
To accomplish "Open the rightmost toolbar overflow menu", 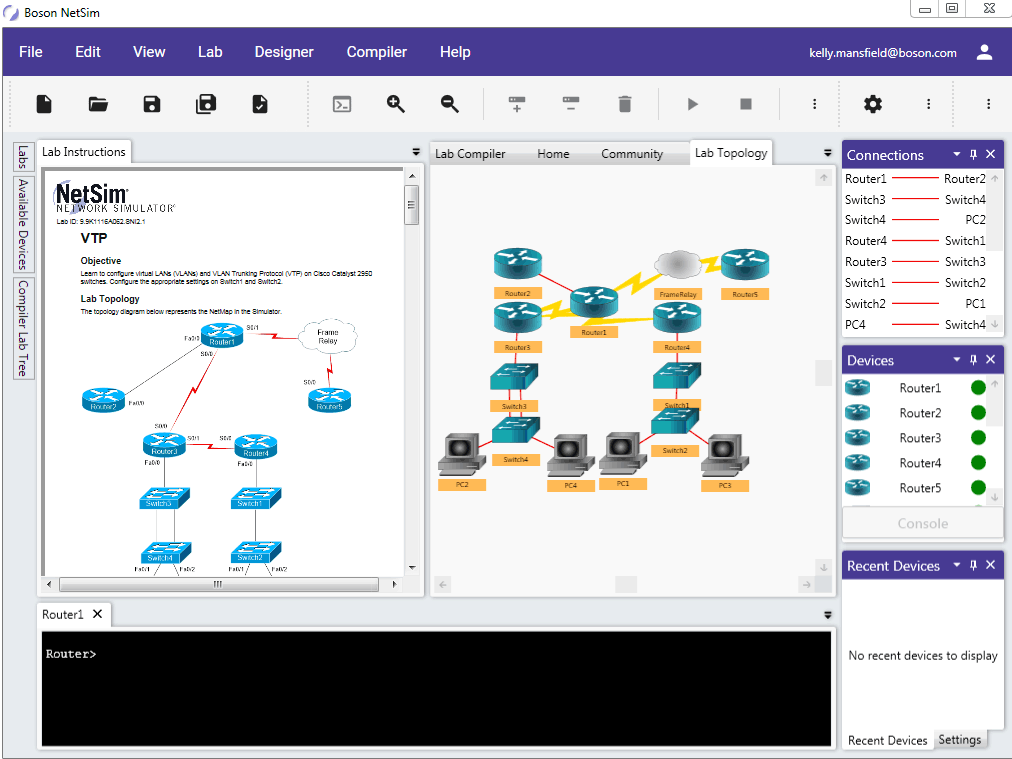I will pyautogui.click(x=988, y=104).
